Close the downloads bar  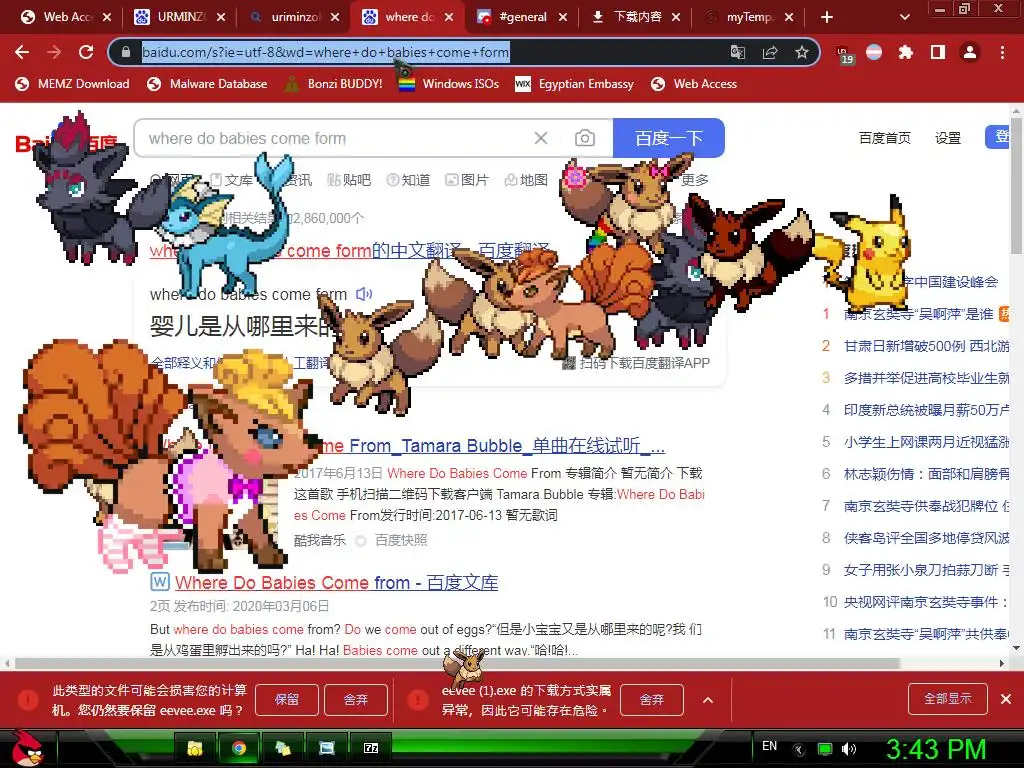[1006, 699]
